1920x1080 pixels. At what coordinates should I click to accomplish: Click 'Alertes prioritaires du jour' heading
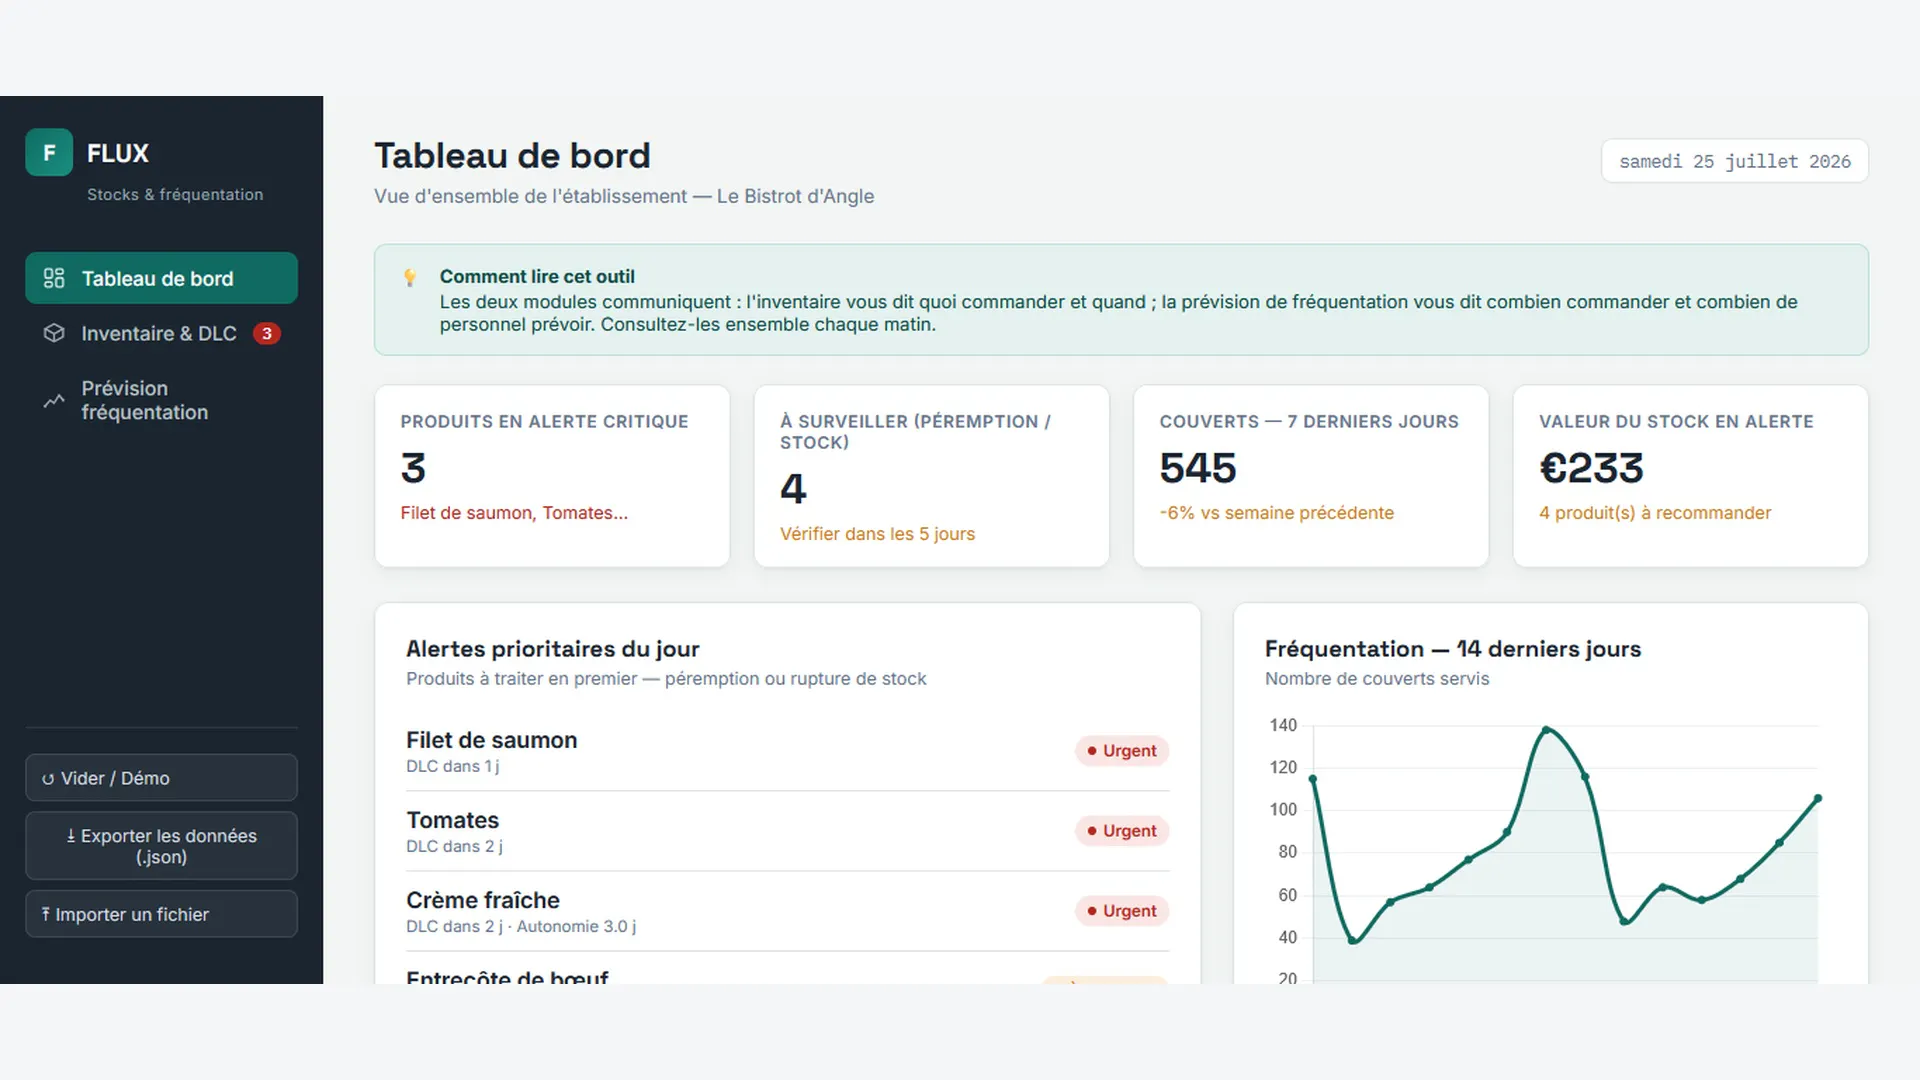pos(552,649)
